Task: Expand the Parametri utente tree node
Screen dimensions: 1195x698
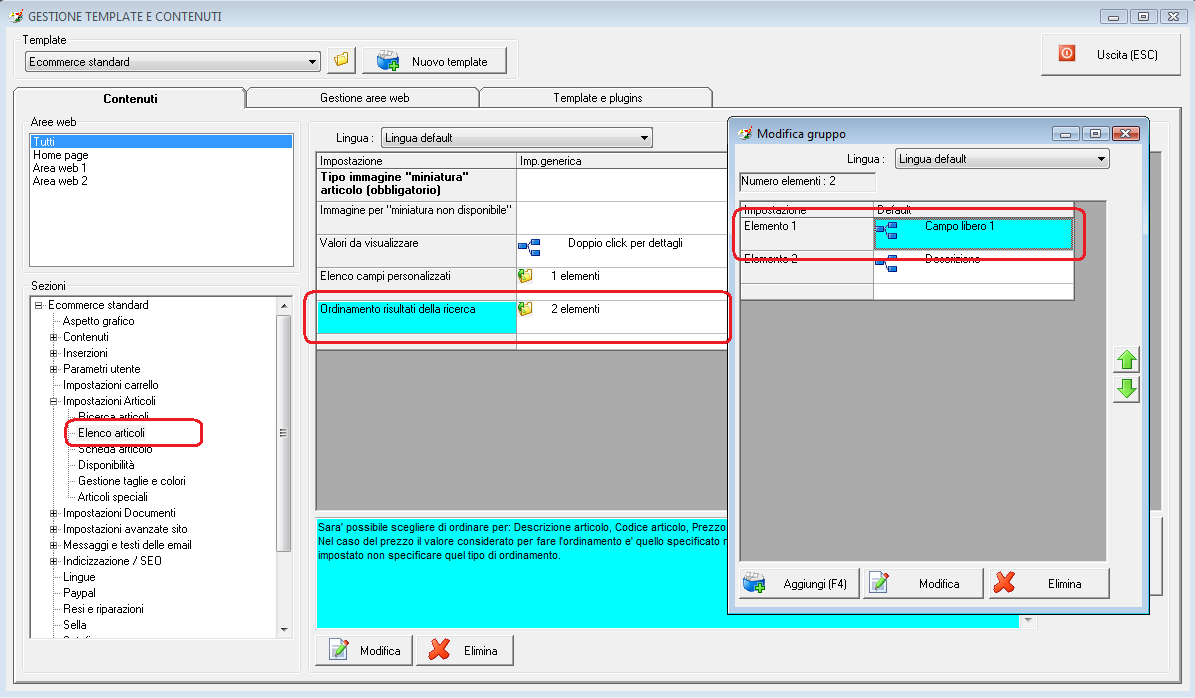Action: [x=53, y=369]
